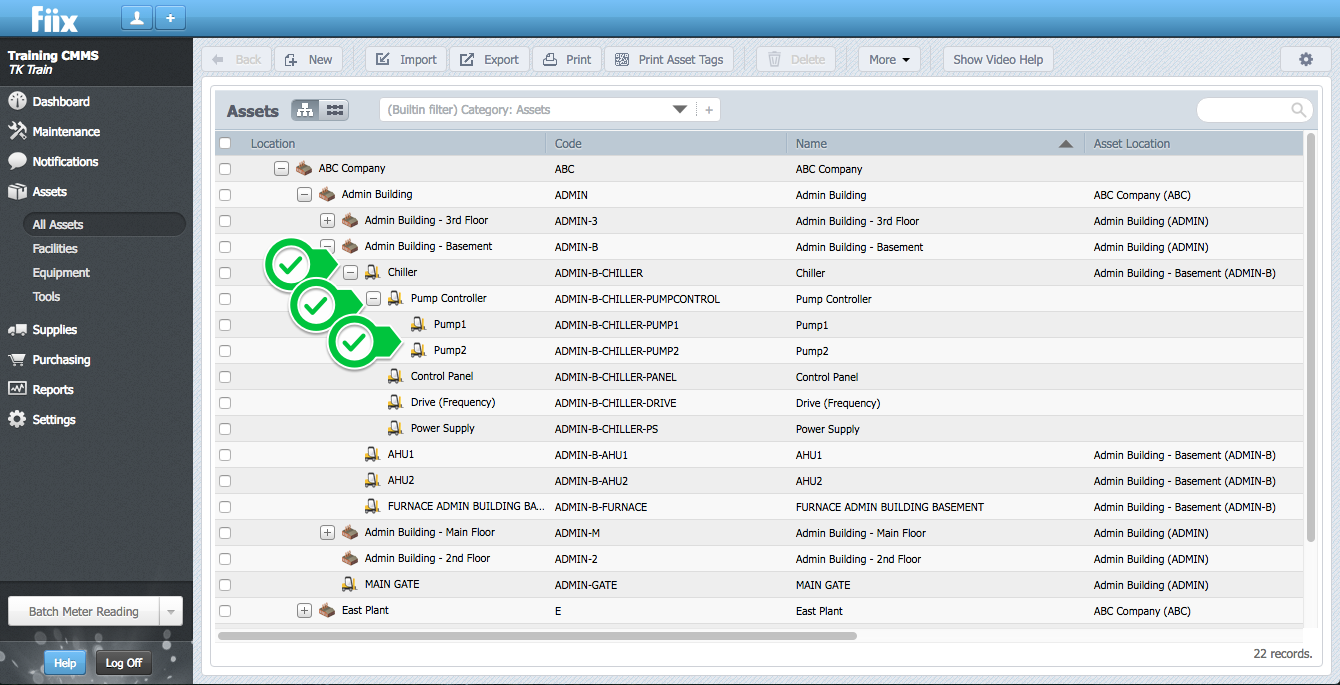Select the Pump1 row checkbox
The height and width of the screenshot is (685, 1340).
pyautogui.click(x=225, y=325)
